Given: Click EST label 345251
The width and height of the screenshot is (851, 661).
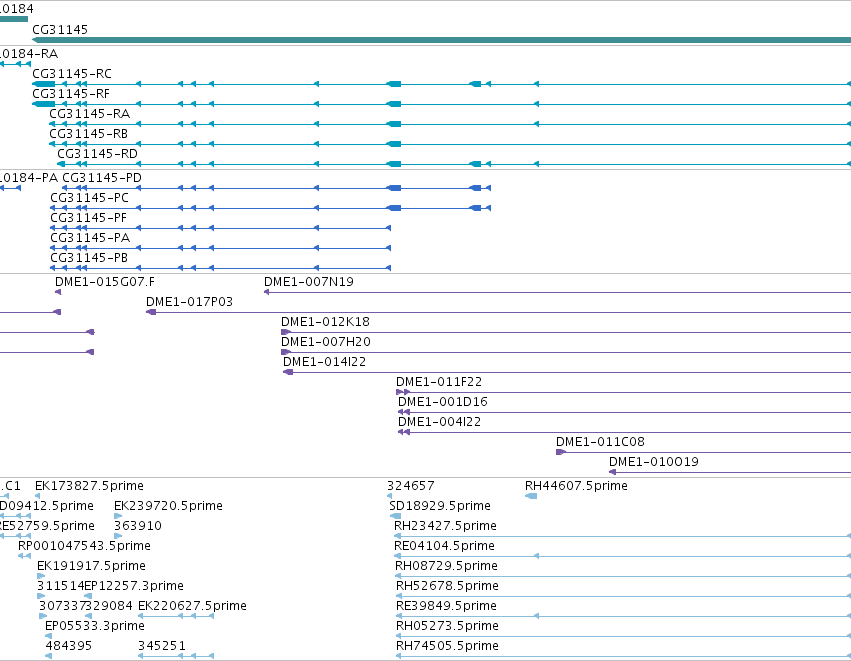Looking at the screenshot, I should (162, 647).
